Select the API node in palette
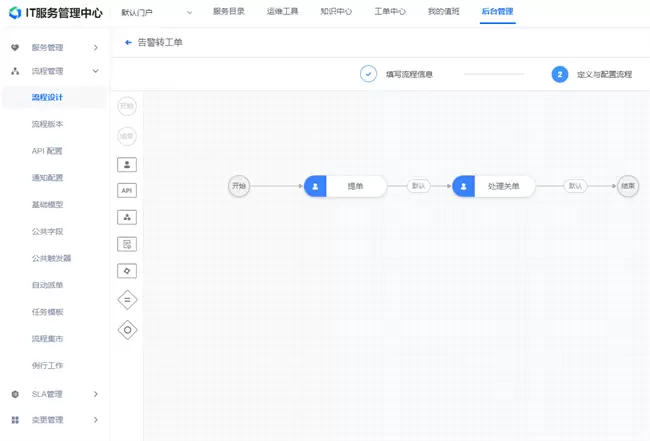Screen dimensions: 650x441 [127, 190]
